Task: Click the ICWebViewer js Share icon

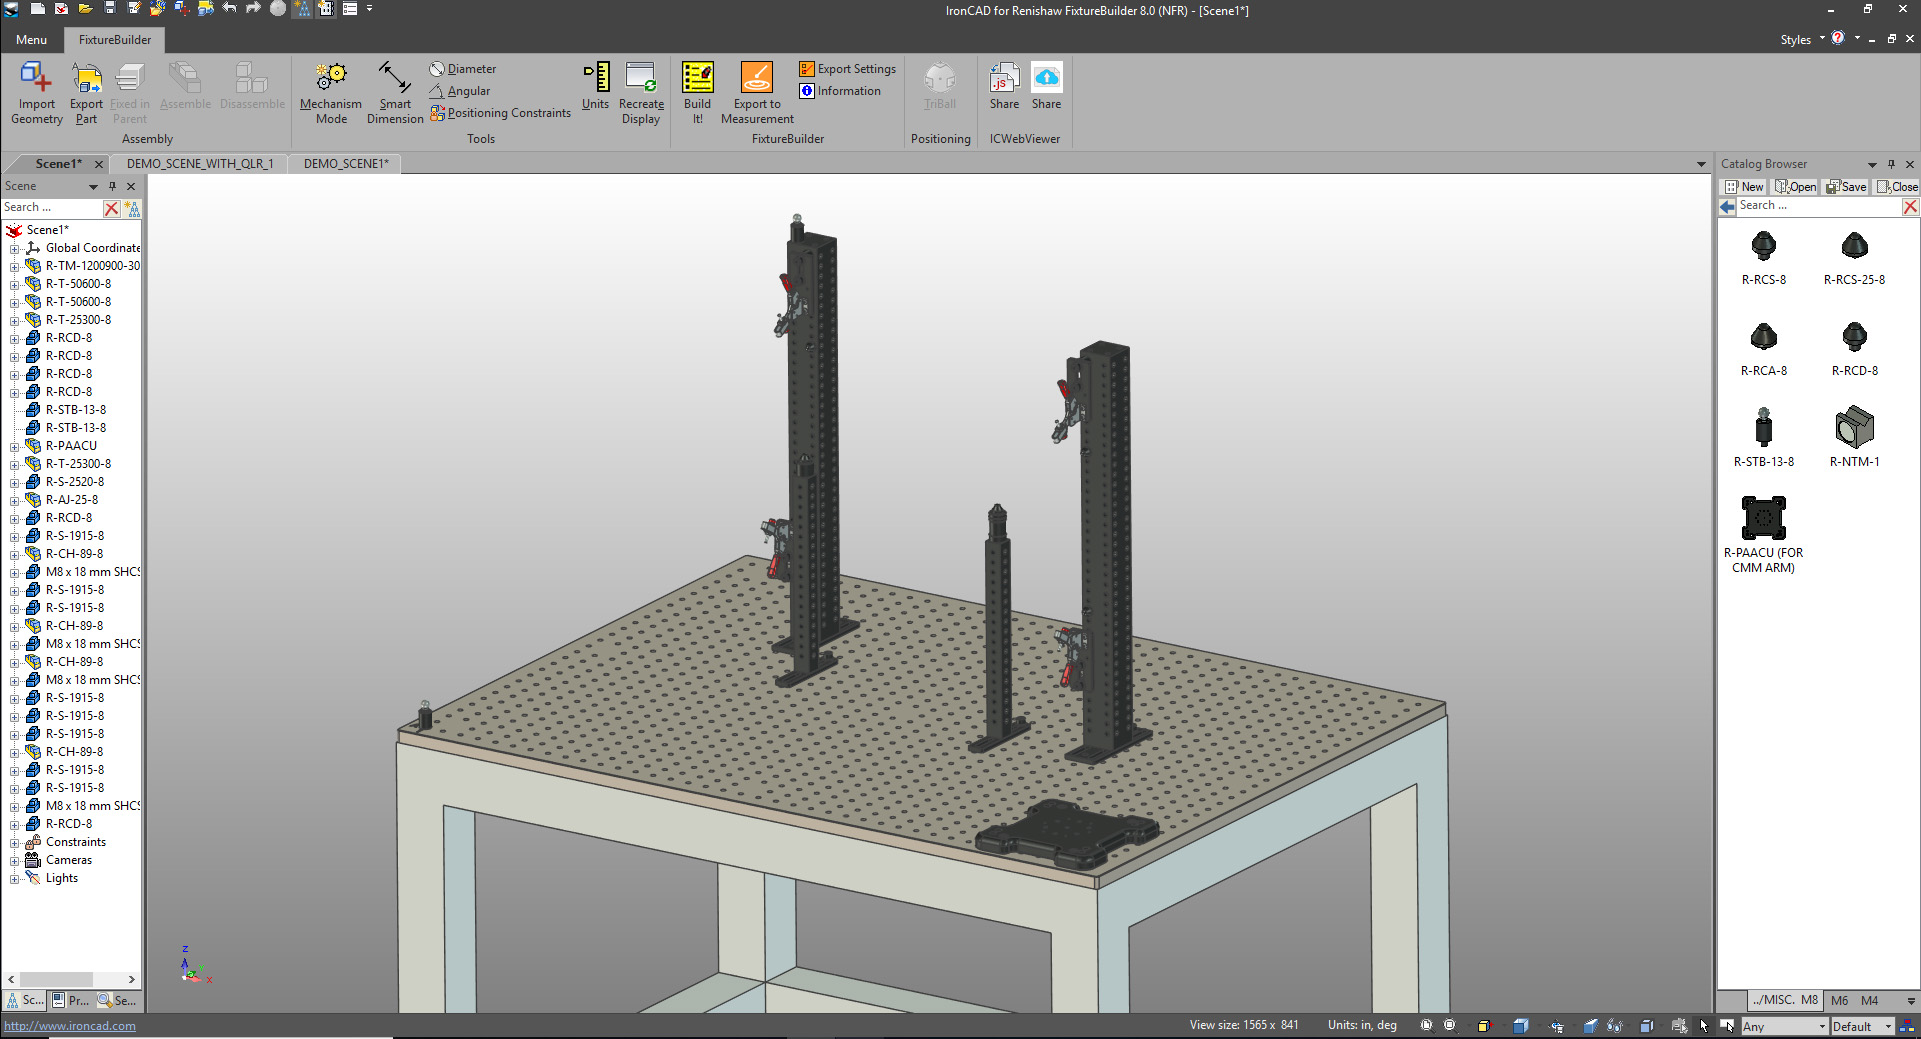Action: [1004, 77]
